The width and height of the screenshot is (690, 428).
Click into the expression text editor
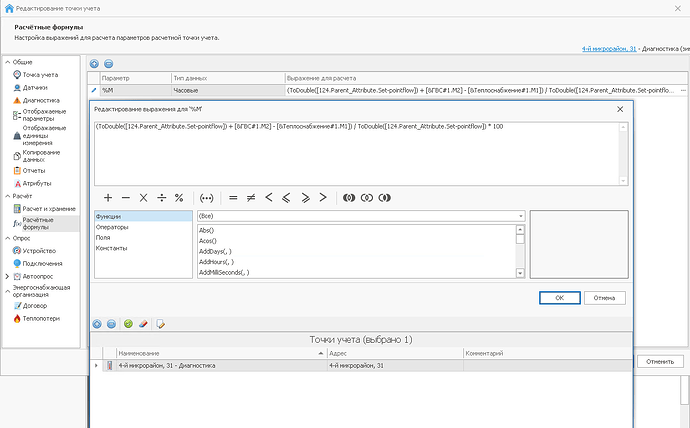tap(357, 154)
